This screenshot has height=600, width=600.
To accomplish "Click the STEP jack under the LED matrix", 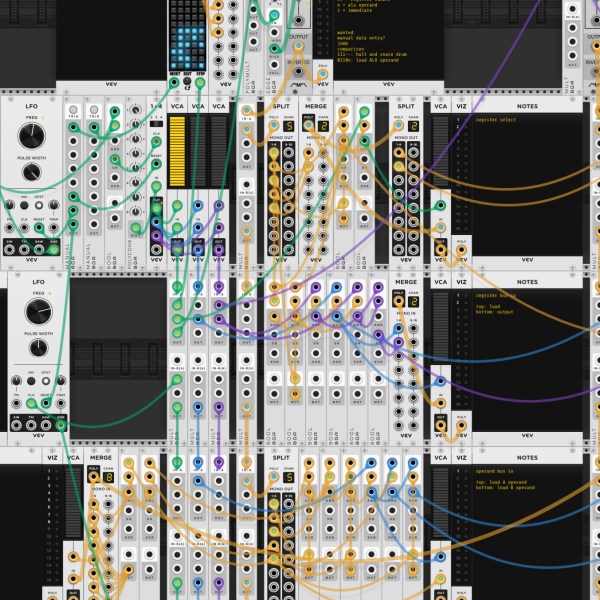I will pyautogui.click(x=200, y=82).
